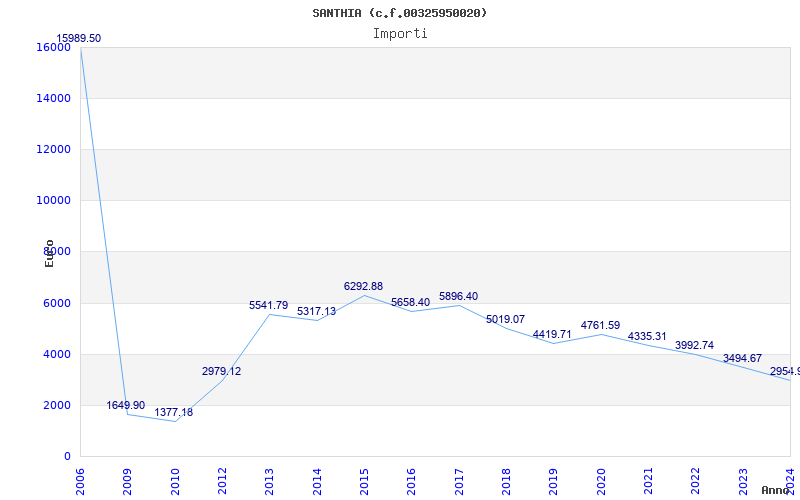Select the x-axis year 2016
This screenshot has width=800, height=500.
pos(411,482)
